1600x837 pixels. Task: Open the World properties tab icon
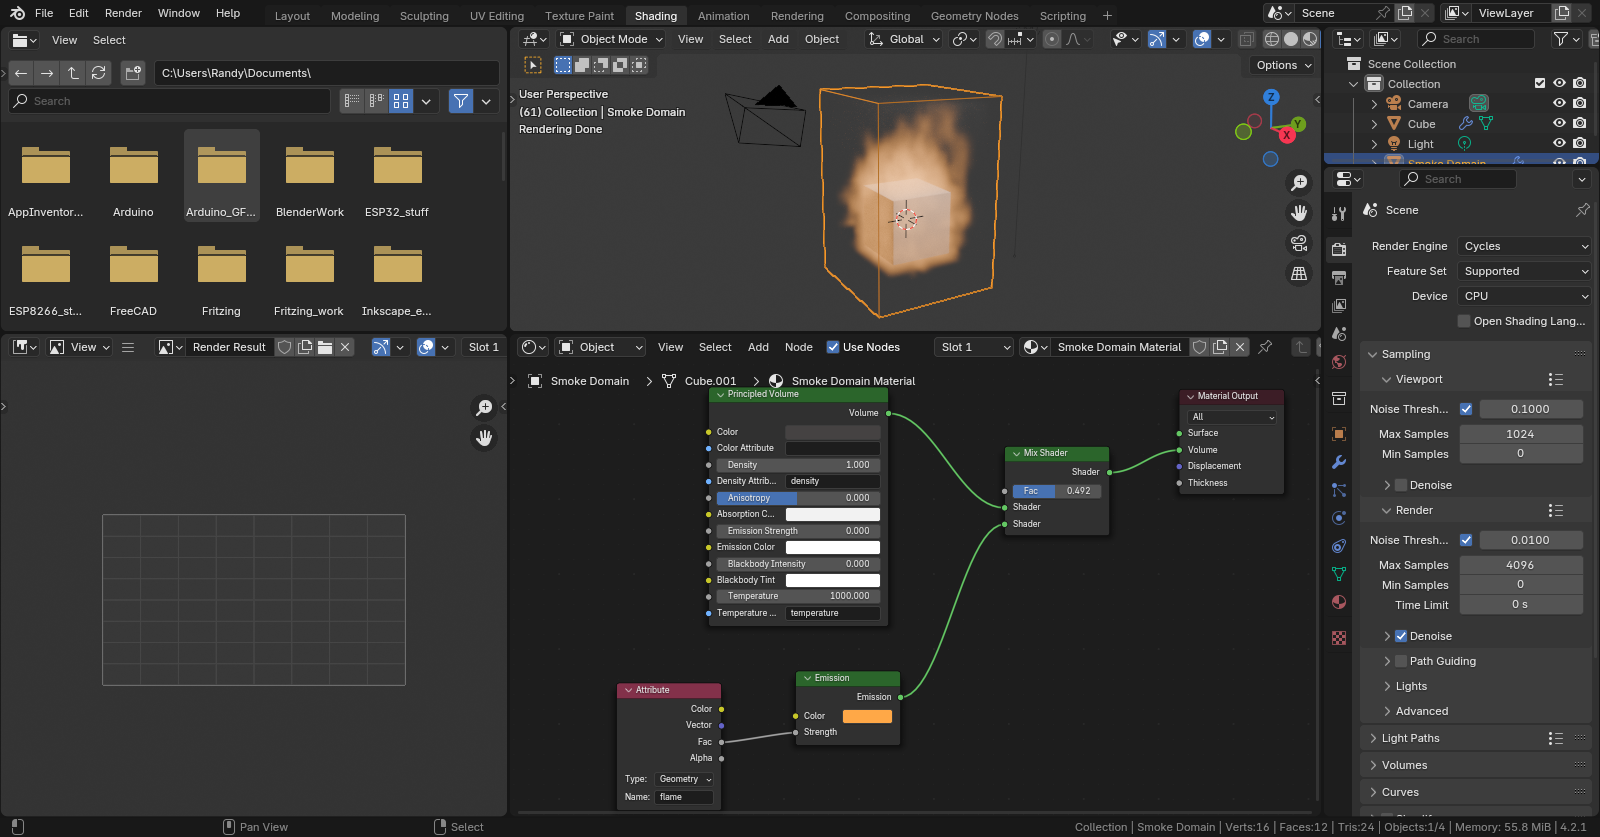(x=1339, y=362)
